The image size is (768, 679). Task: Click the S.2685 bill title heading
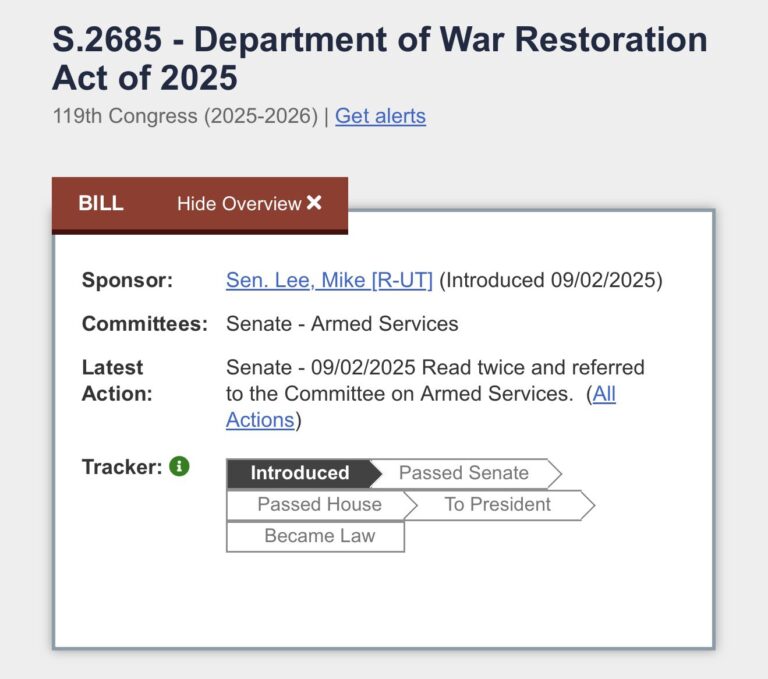click(x=380, y=58)
